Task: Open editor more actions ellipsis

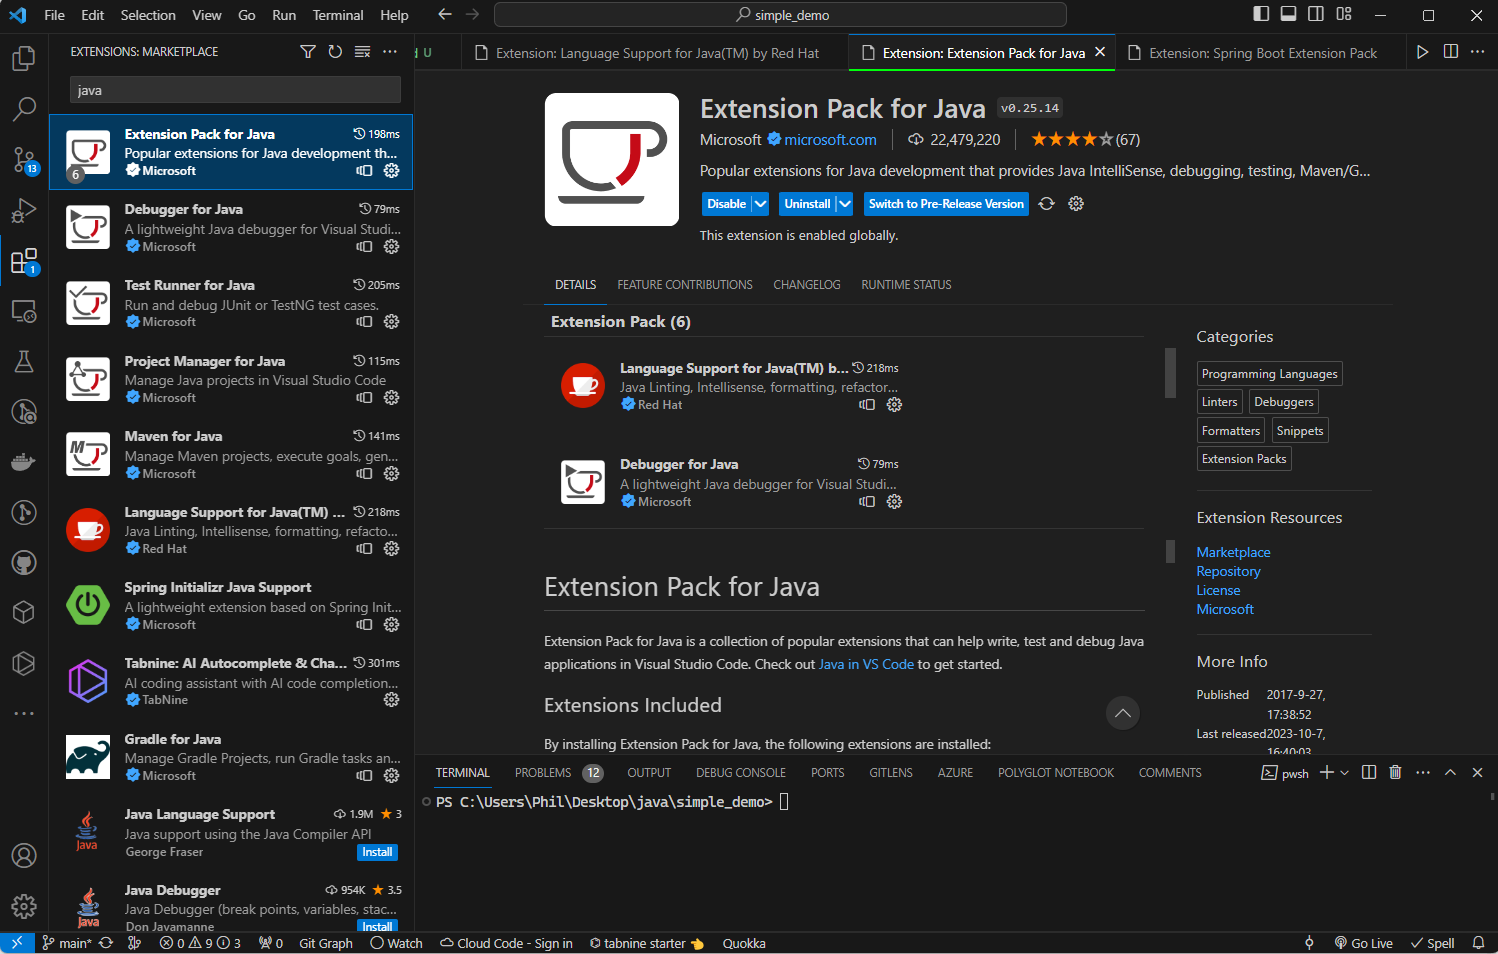Action: tap(1478, 52)
